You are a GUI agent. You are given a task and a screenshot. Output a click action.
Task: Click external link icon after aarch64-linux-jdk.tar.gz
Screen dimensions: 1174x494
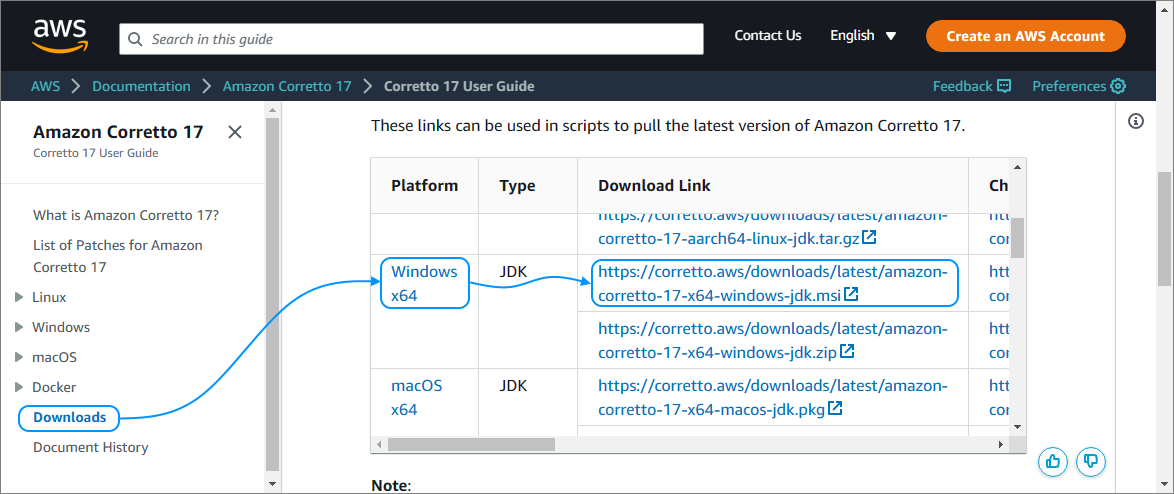point(870,238)
